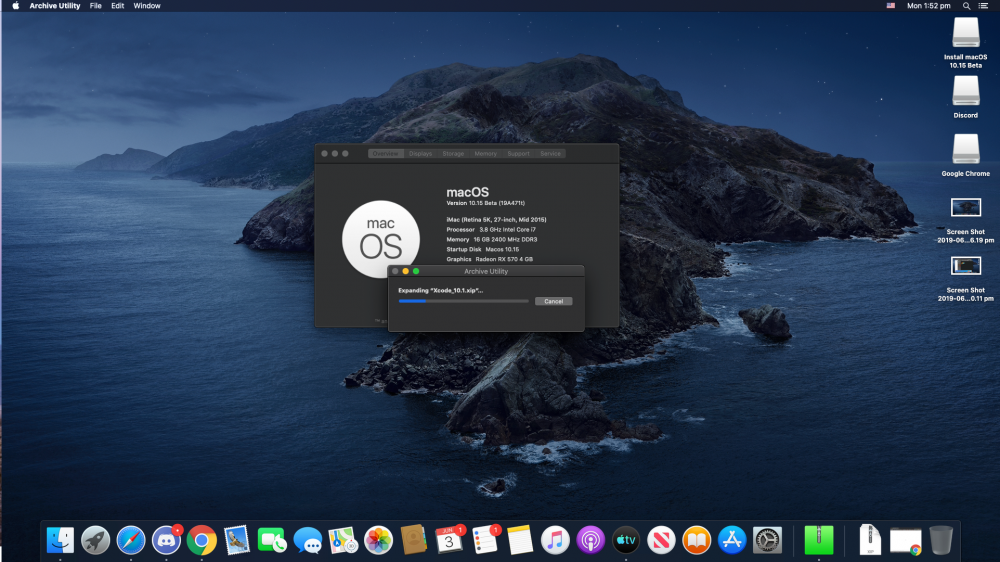Zoom the Archive Utility window green button

[416, 271]
